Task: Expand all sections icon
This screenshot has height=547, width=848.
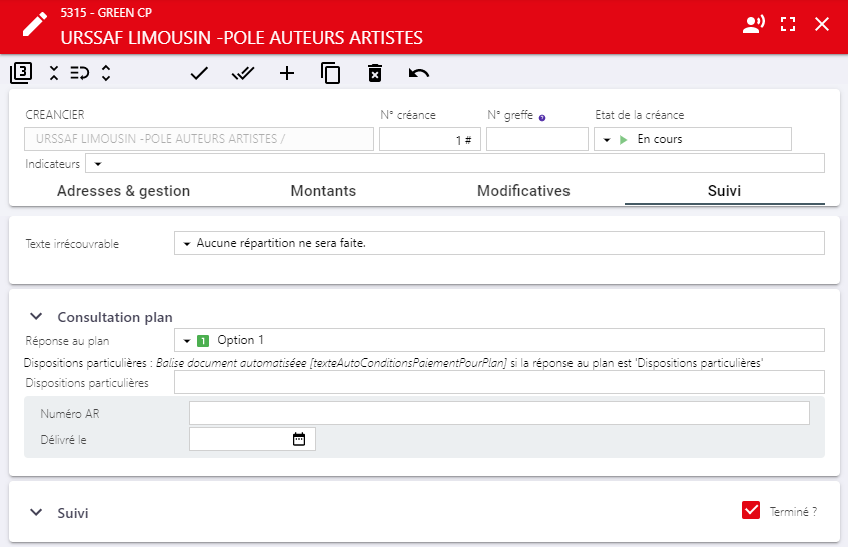Action: pyautogui.click(x=106, y=73)
